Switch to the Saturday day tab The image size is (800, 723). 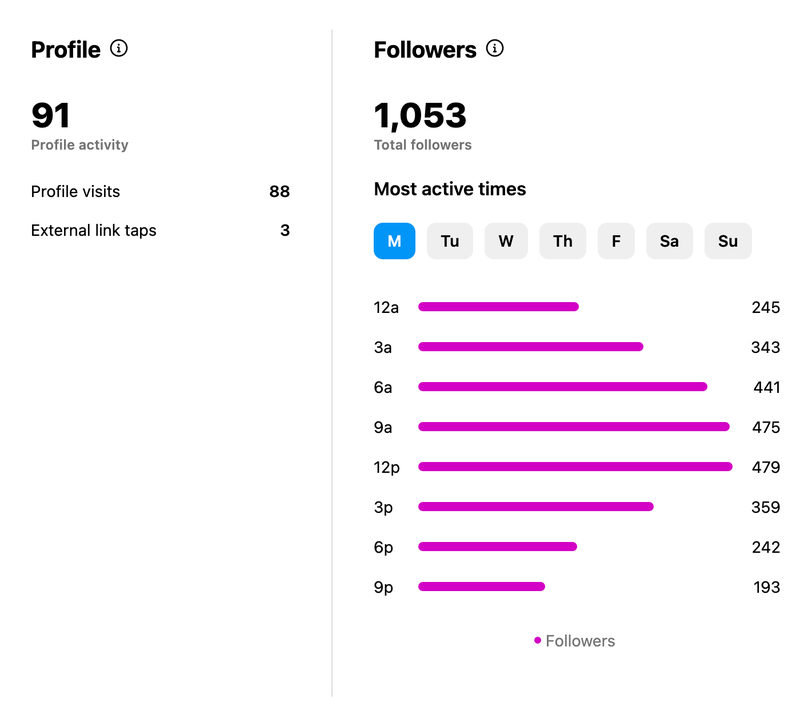tap(669, 241)
